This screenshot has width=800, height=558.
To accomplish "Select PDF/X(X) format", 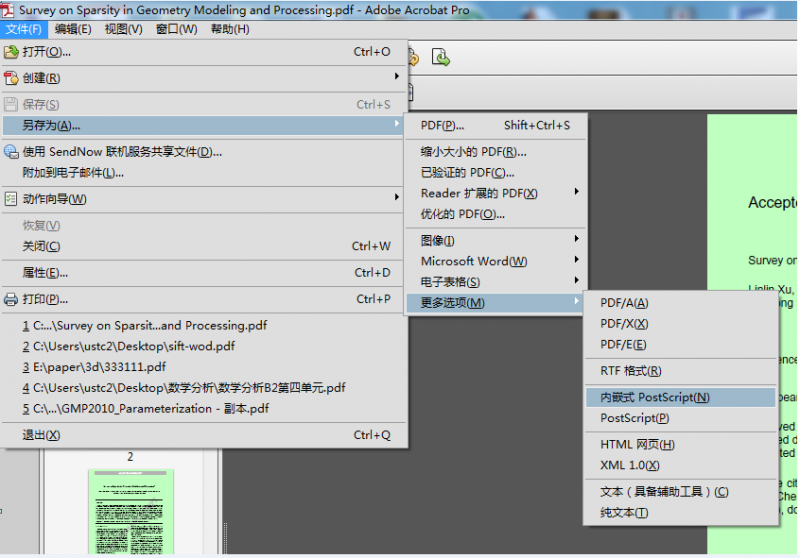I will [681, 324].
